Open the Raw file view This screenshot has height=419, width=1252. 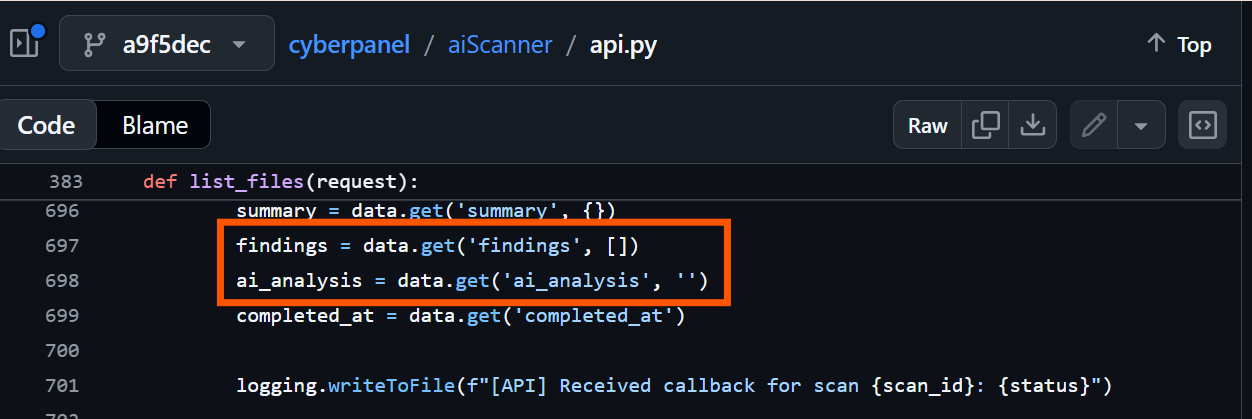pyautogui.click(x=927, y=125)
